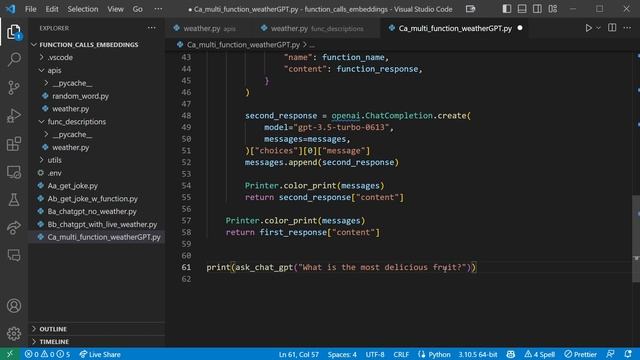The height and width of the screenshot is (360, 640).
Task: Expand the .vscode folder
Action: pyautogui.click(x=60, y=58)
